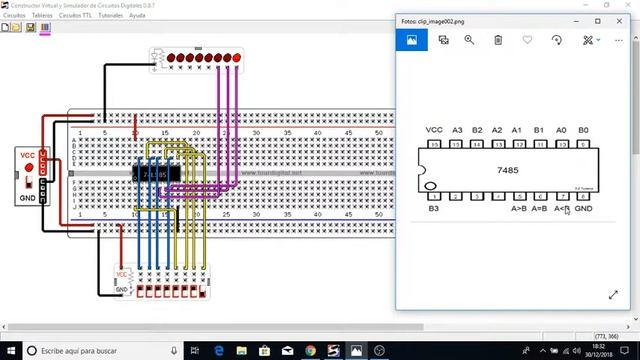640x360 pixels.
Task: Open Microsoft Store from the taskbar
Action: click(264, 351)
